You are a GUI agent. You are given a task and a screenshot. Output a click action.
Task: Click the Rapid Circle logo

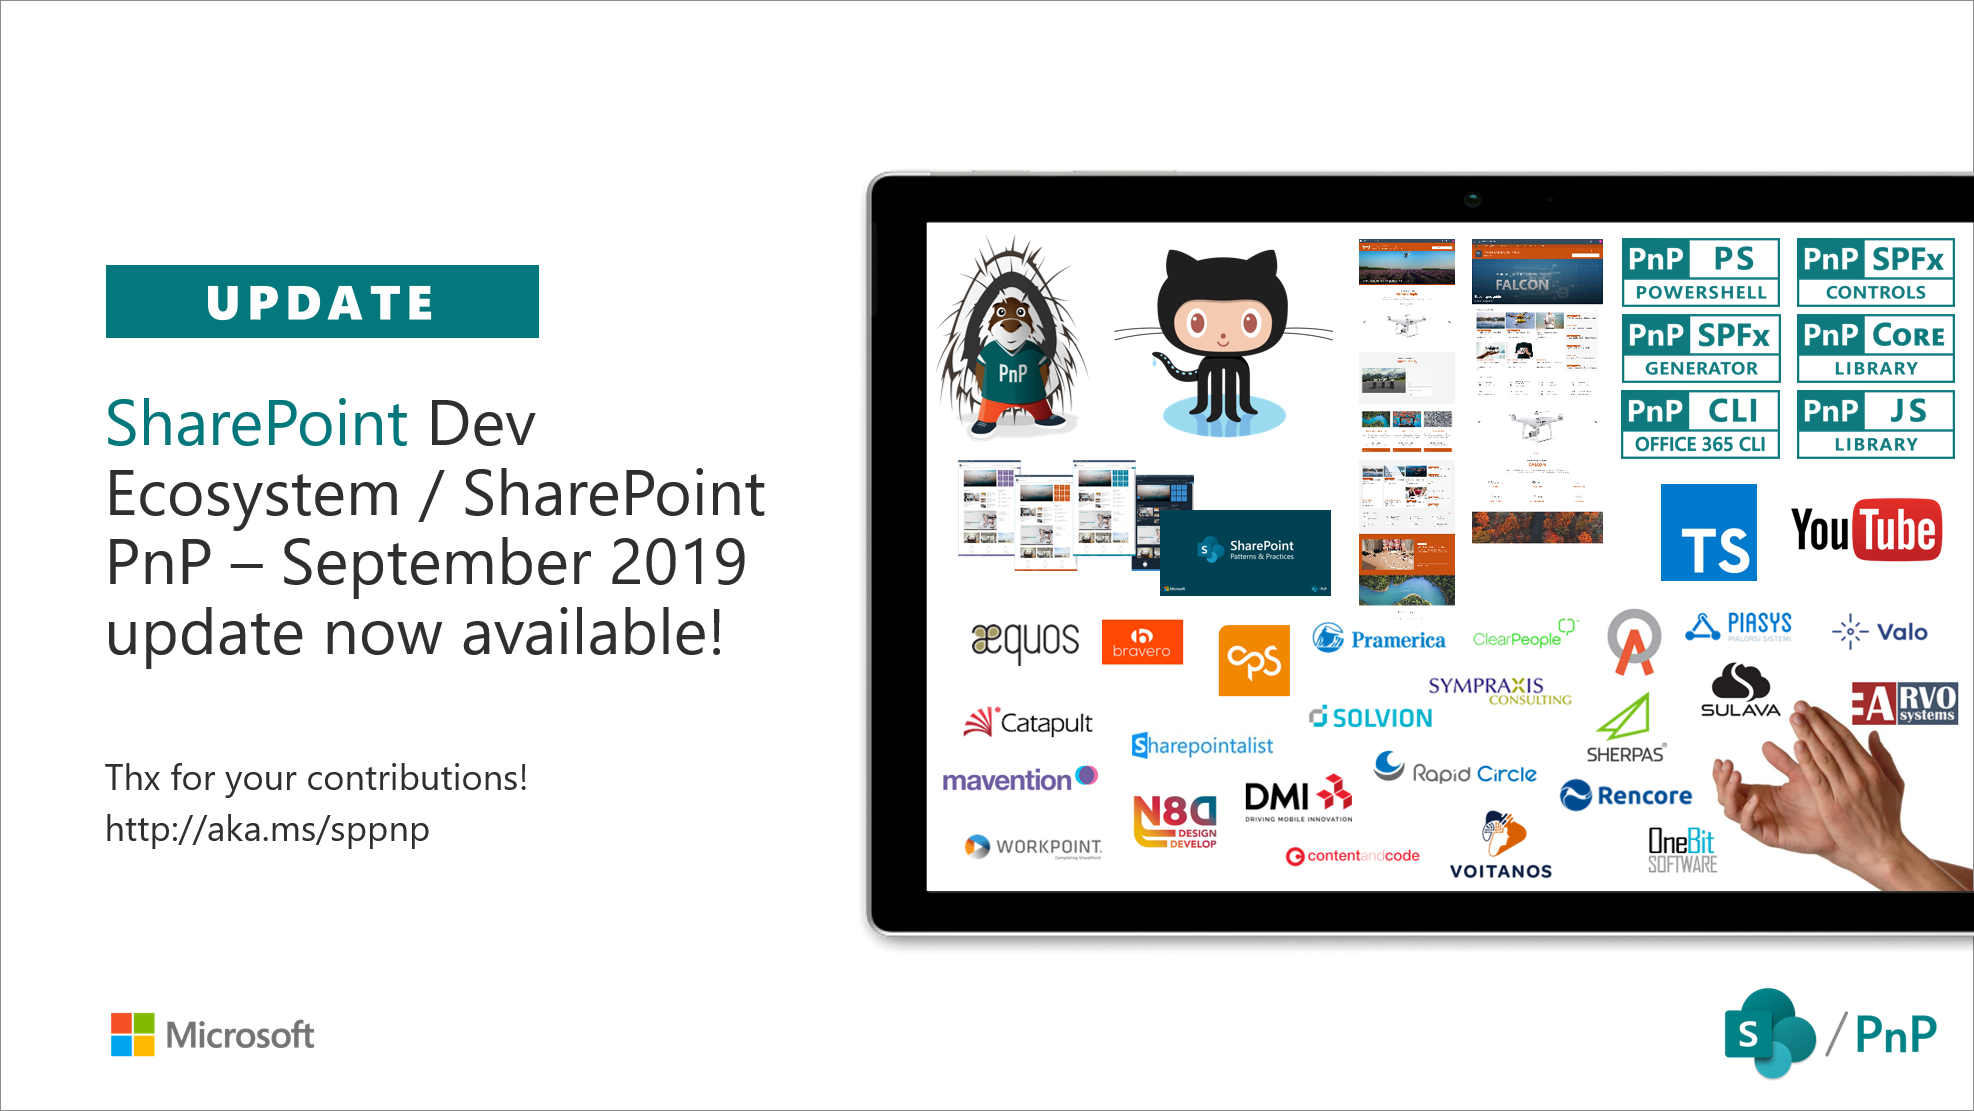pyautogui.click(x=1456, y=769)
